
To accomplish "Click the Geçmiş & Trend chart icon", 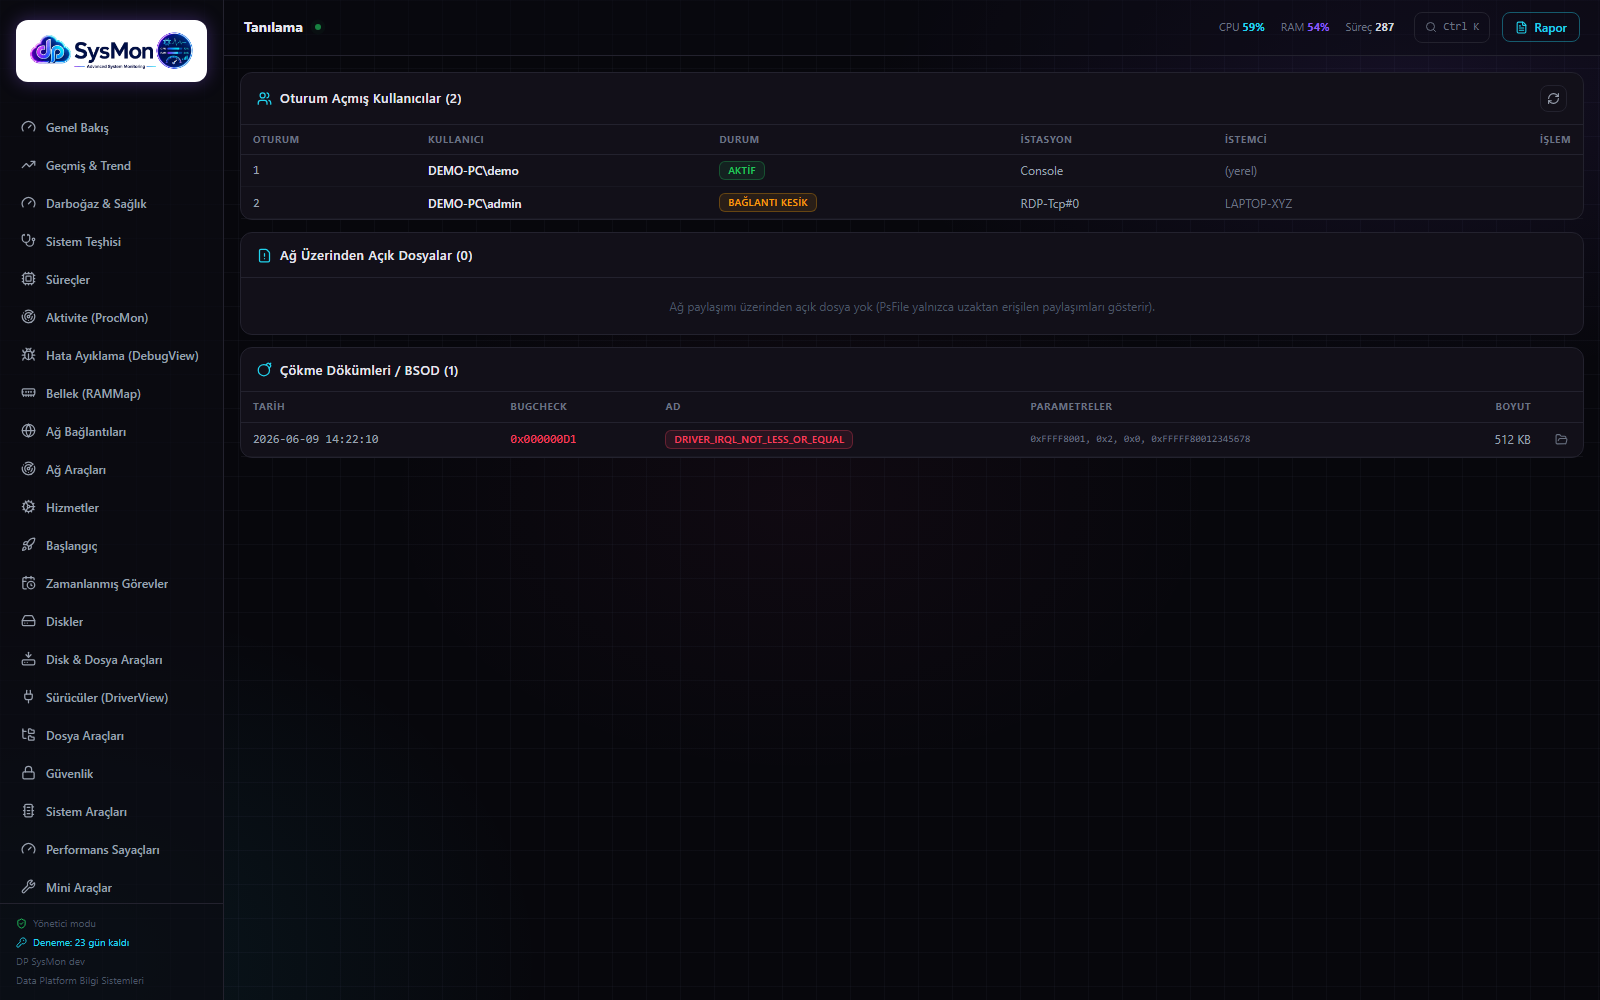I will coord(28,165).
